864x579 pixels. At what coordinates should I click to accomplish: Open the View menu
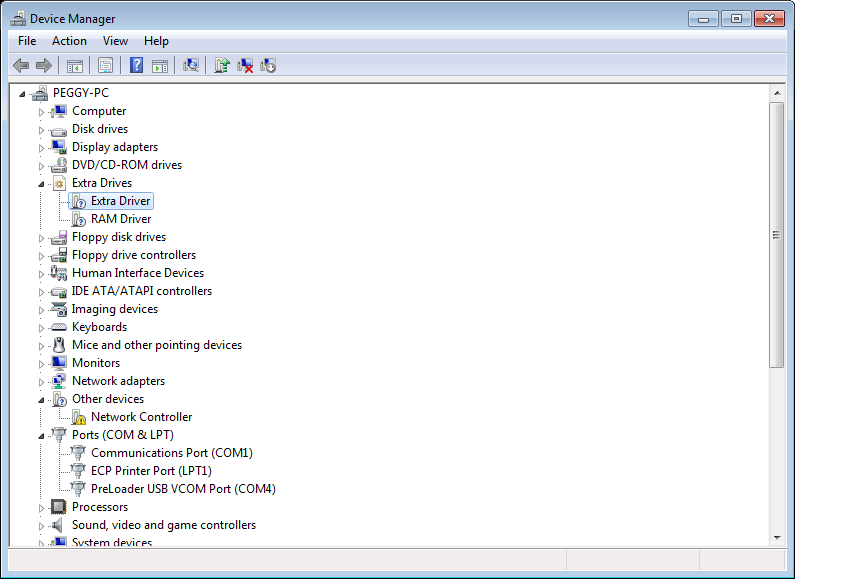[x=115, y=41]
